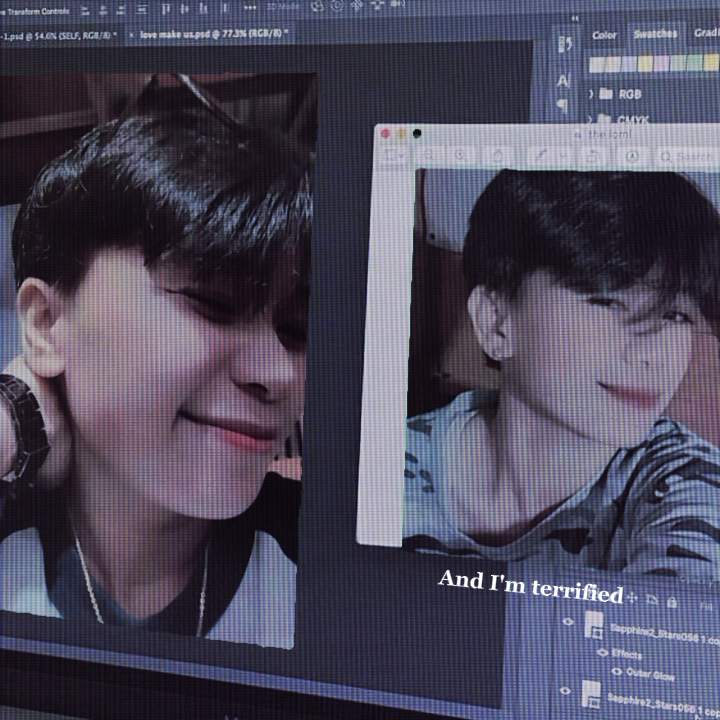Click the markup pen icon in Preview
The image size is (720, 720).
540,155
